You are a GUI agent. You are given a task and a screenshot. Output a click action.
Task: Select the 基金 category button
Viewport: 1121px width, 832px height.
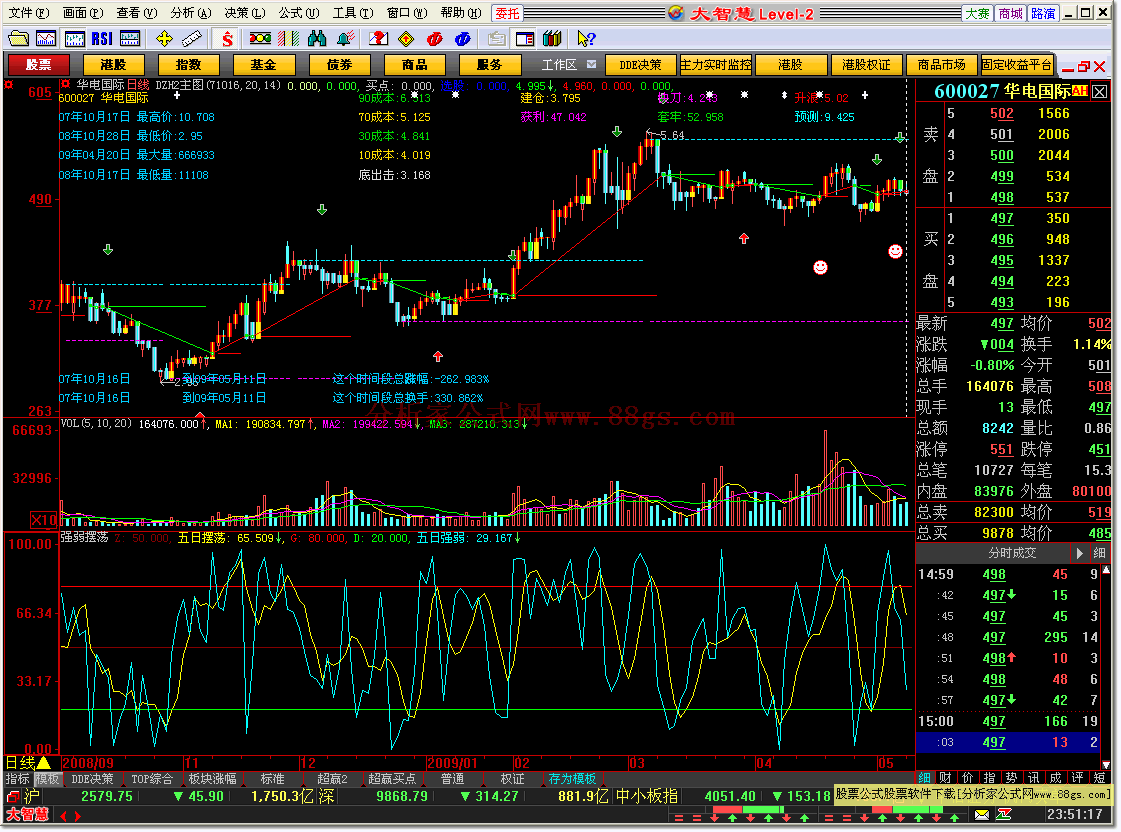click(263, 65)
